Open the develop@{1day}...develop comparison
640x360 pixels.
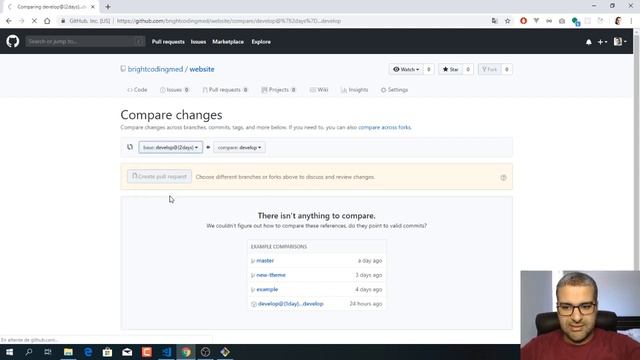pos(291,304)
